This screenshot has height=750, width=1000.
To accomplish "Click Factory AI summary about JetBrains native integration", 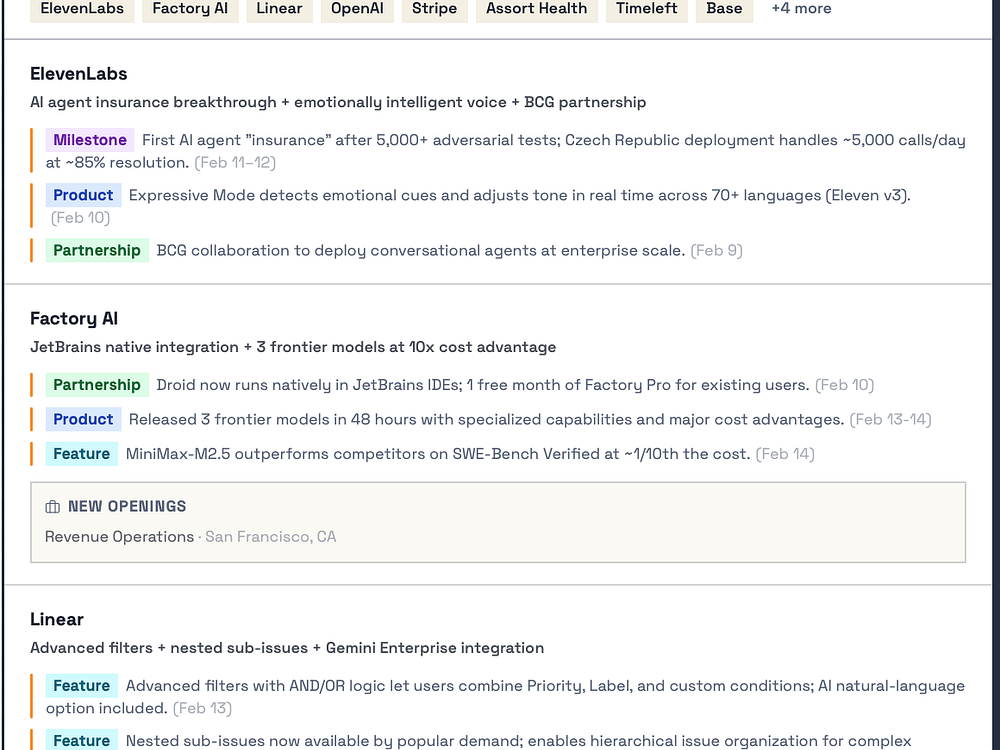I will (293, 348).
